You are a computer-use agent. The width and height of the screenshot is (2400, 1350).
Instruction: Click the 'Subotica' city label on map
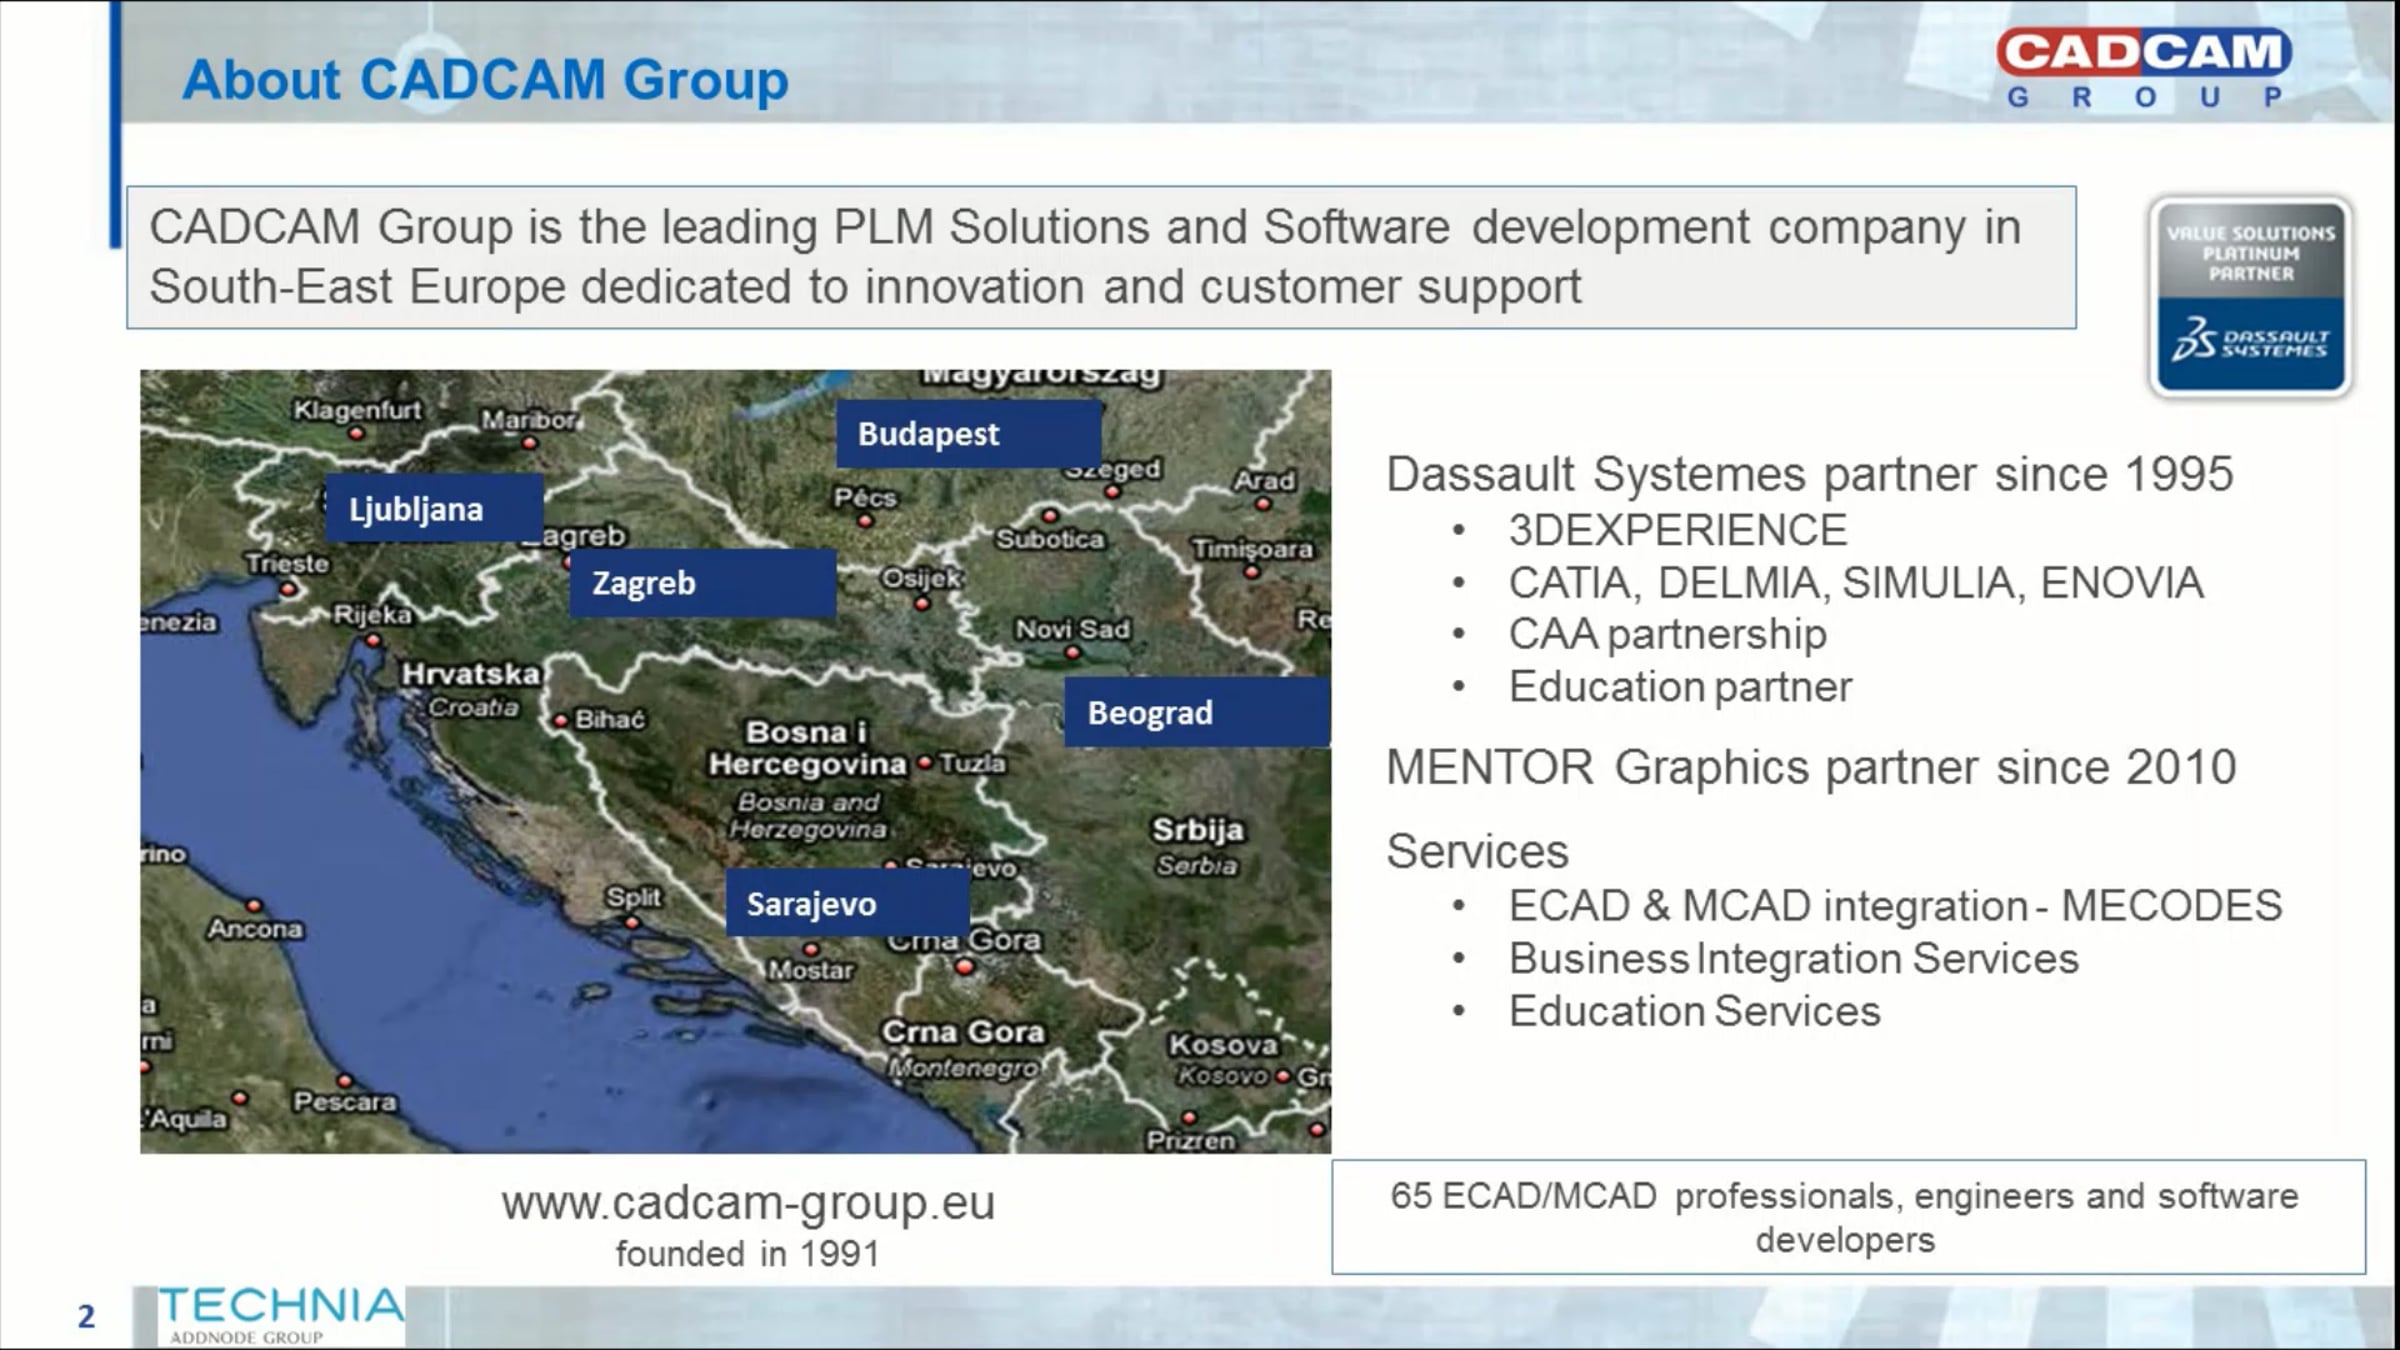click(1050, 539)
